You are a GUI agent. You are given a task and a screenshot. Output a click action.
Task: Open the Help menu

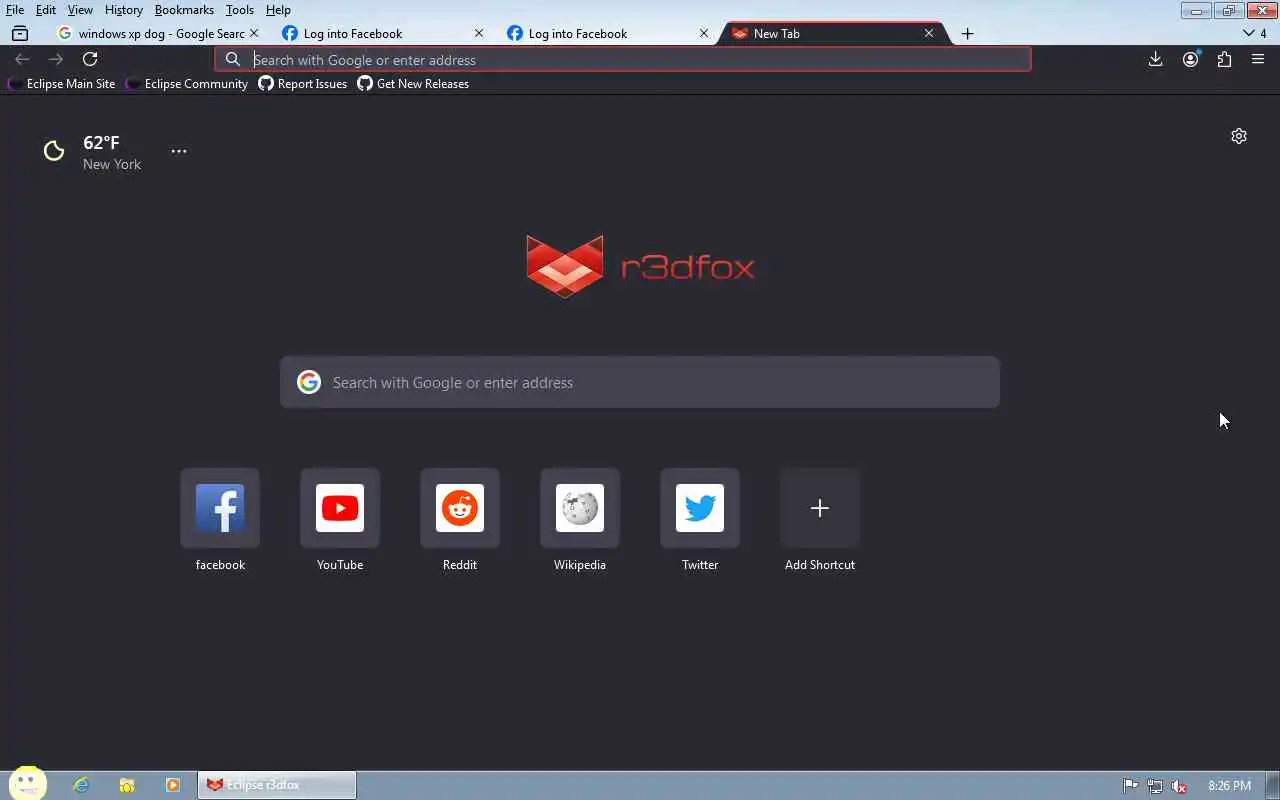278,10
